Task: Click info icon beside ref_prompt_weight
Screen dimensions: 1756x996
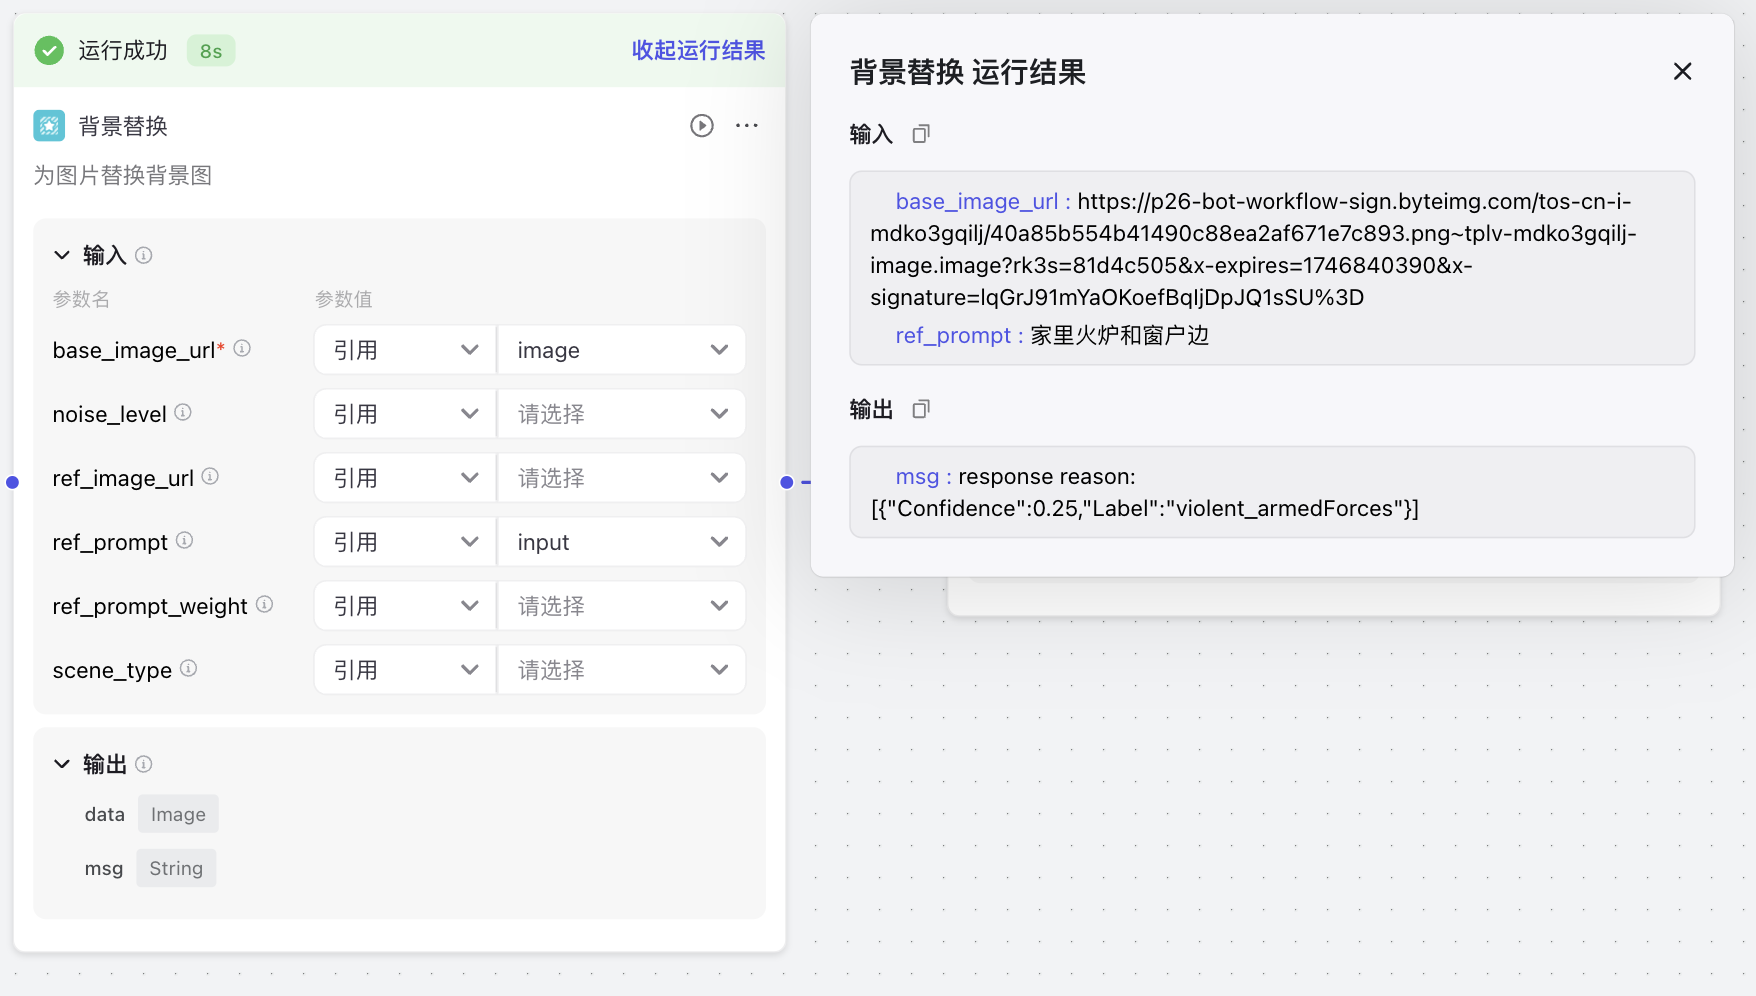Action: [x=264, y=604]
